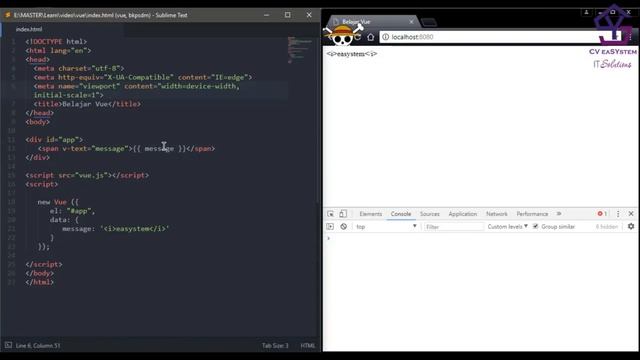640x360 pixels.
Task: Maximize the Sublime Text window
Action: (288, 15)
